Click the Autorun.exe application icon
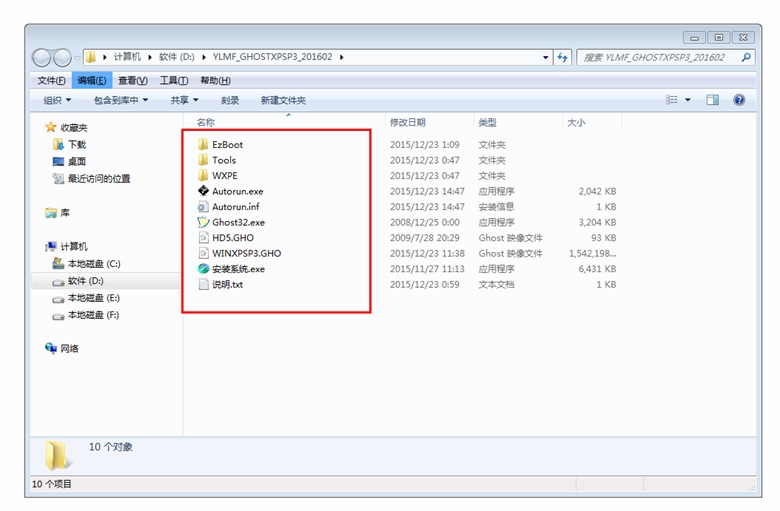Viewport: 780px width, 511px height. 203,191
